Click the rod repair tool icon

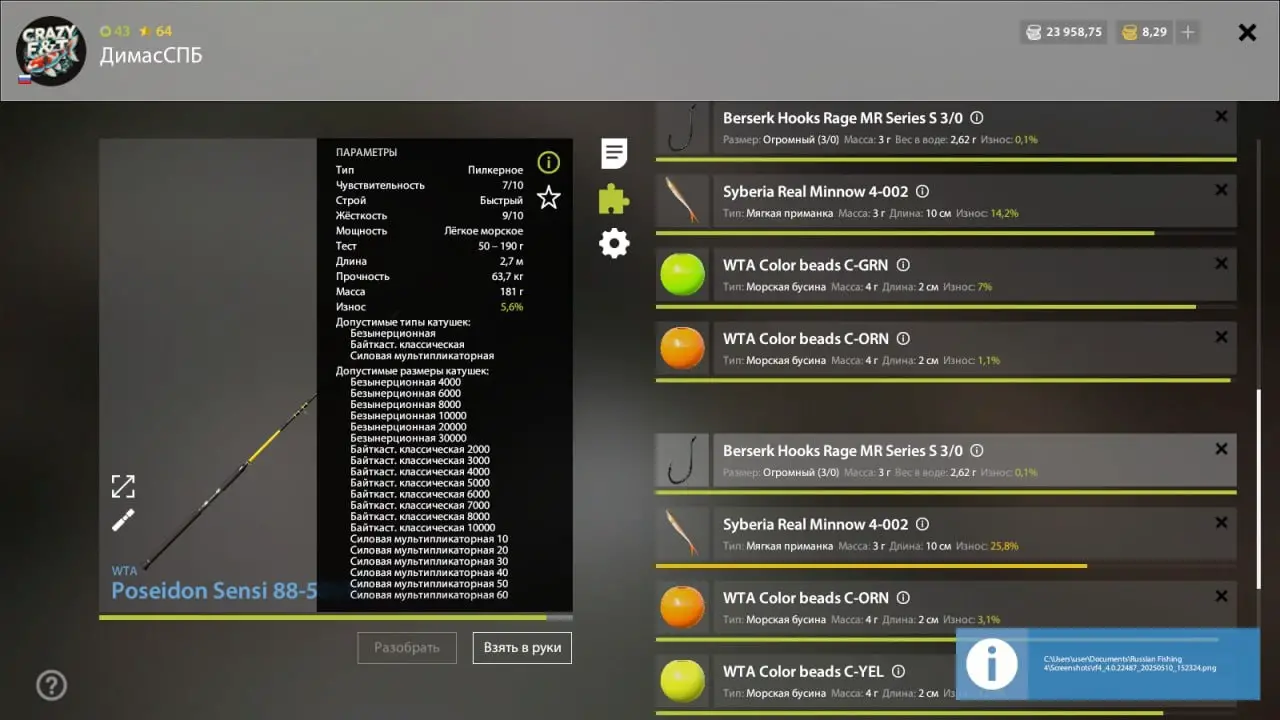pyautogui.click(x=123, y=520)
